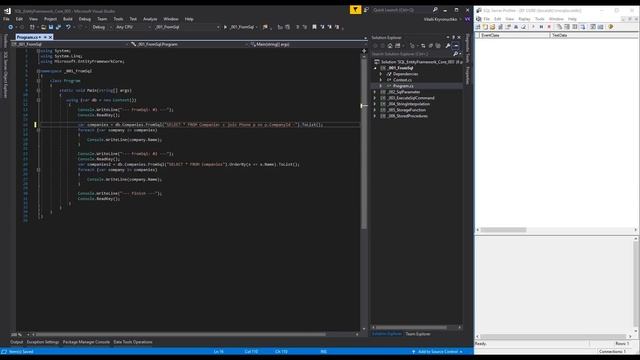Click Add to Source Control in status bar
640x360 pixels.
[437, 352]
